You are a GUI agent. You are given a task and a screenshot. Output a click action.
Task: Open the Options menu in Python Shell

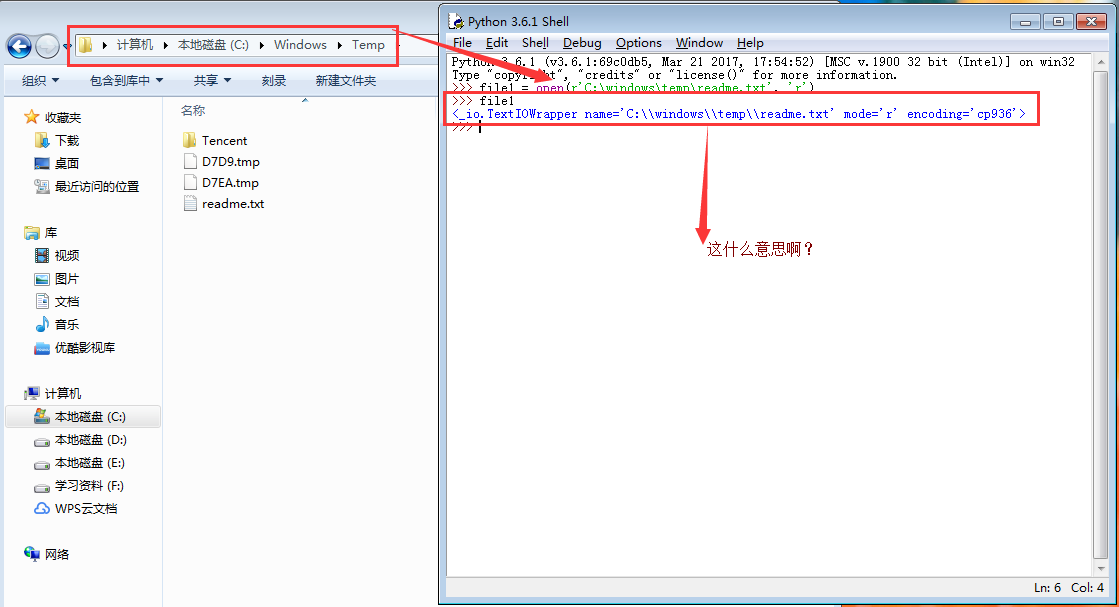pos(638,43)
